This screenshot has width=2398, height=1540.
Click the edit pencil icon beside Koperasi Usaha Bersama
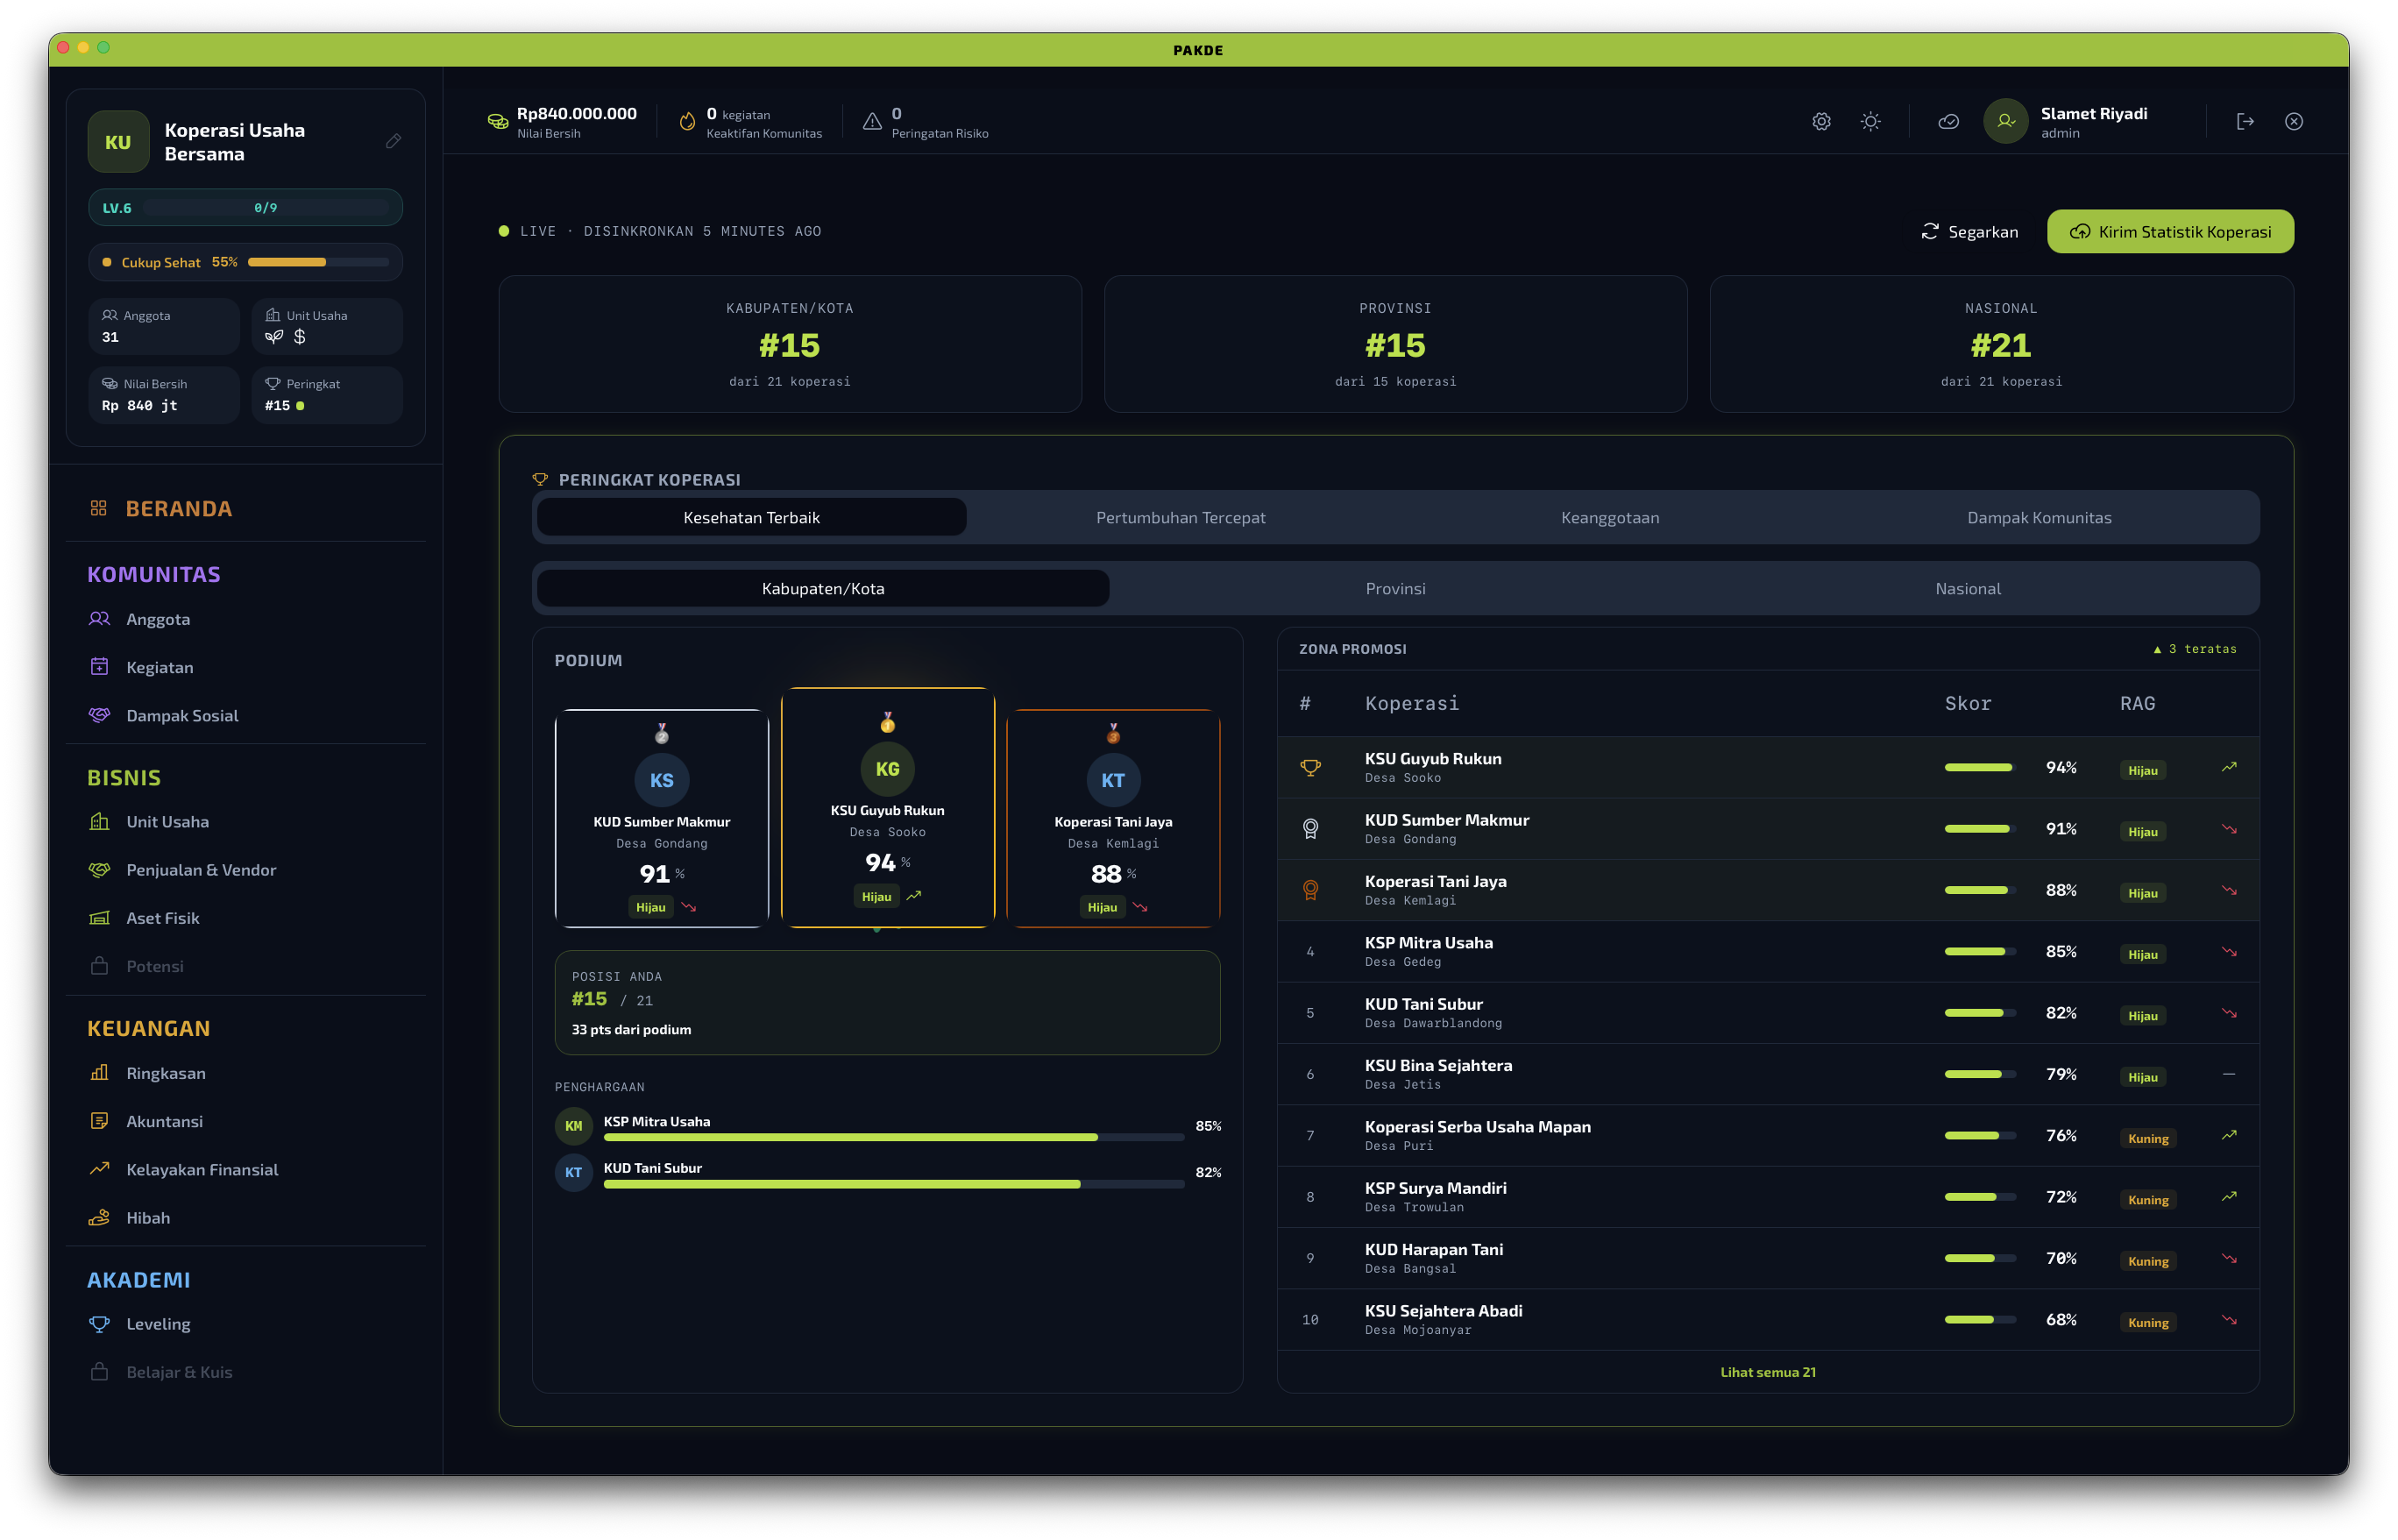click(x=393, y=141)
